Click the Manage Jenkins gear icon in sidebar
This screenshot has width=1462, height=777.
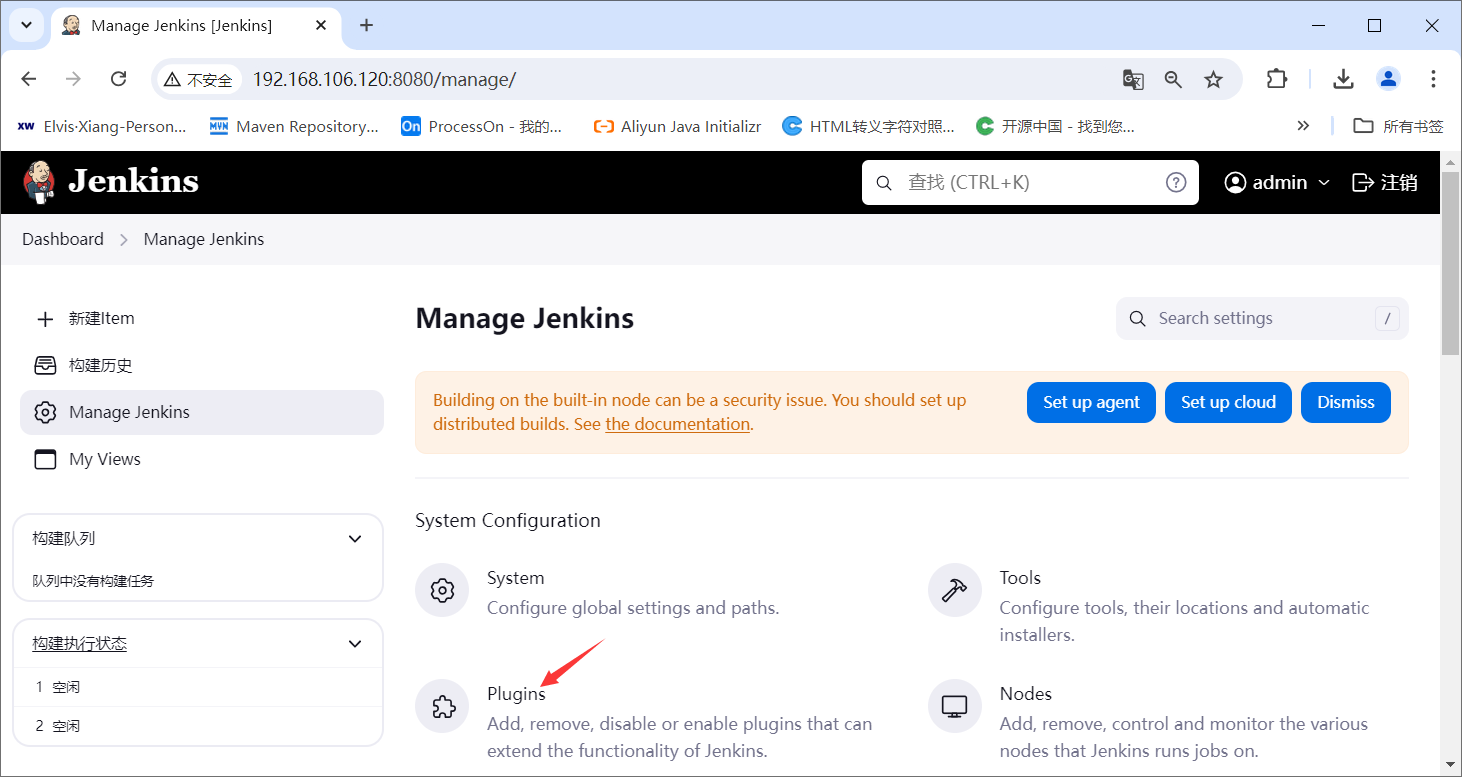[45, 412]
